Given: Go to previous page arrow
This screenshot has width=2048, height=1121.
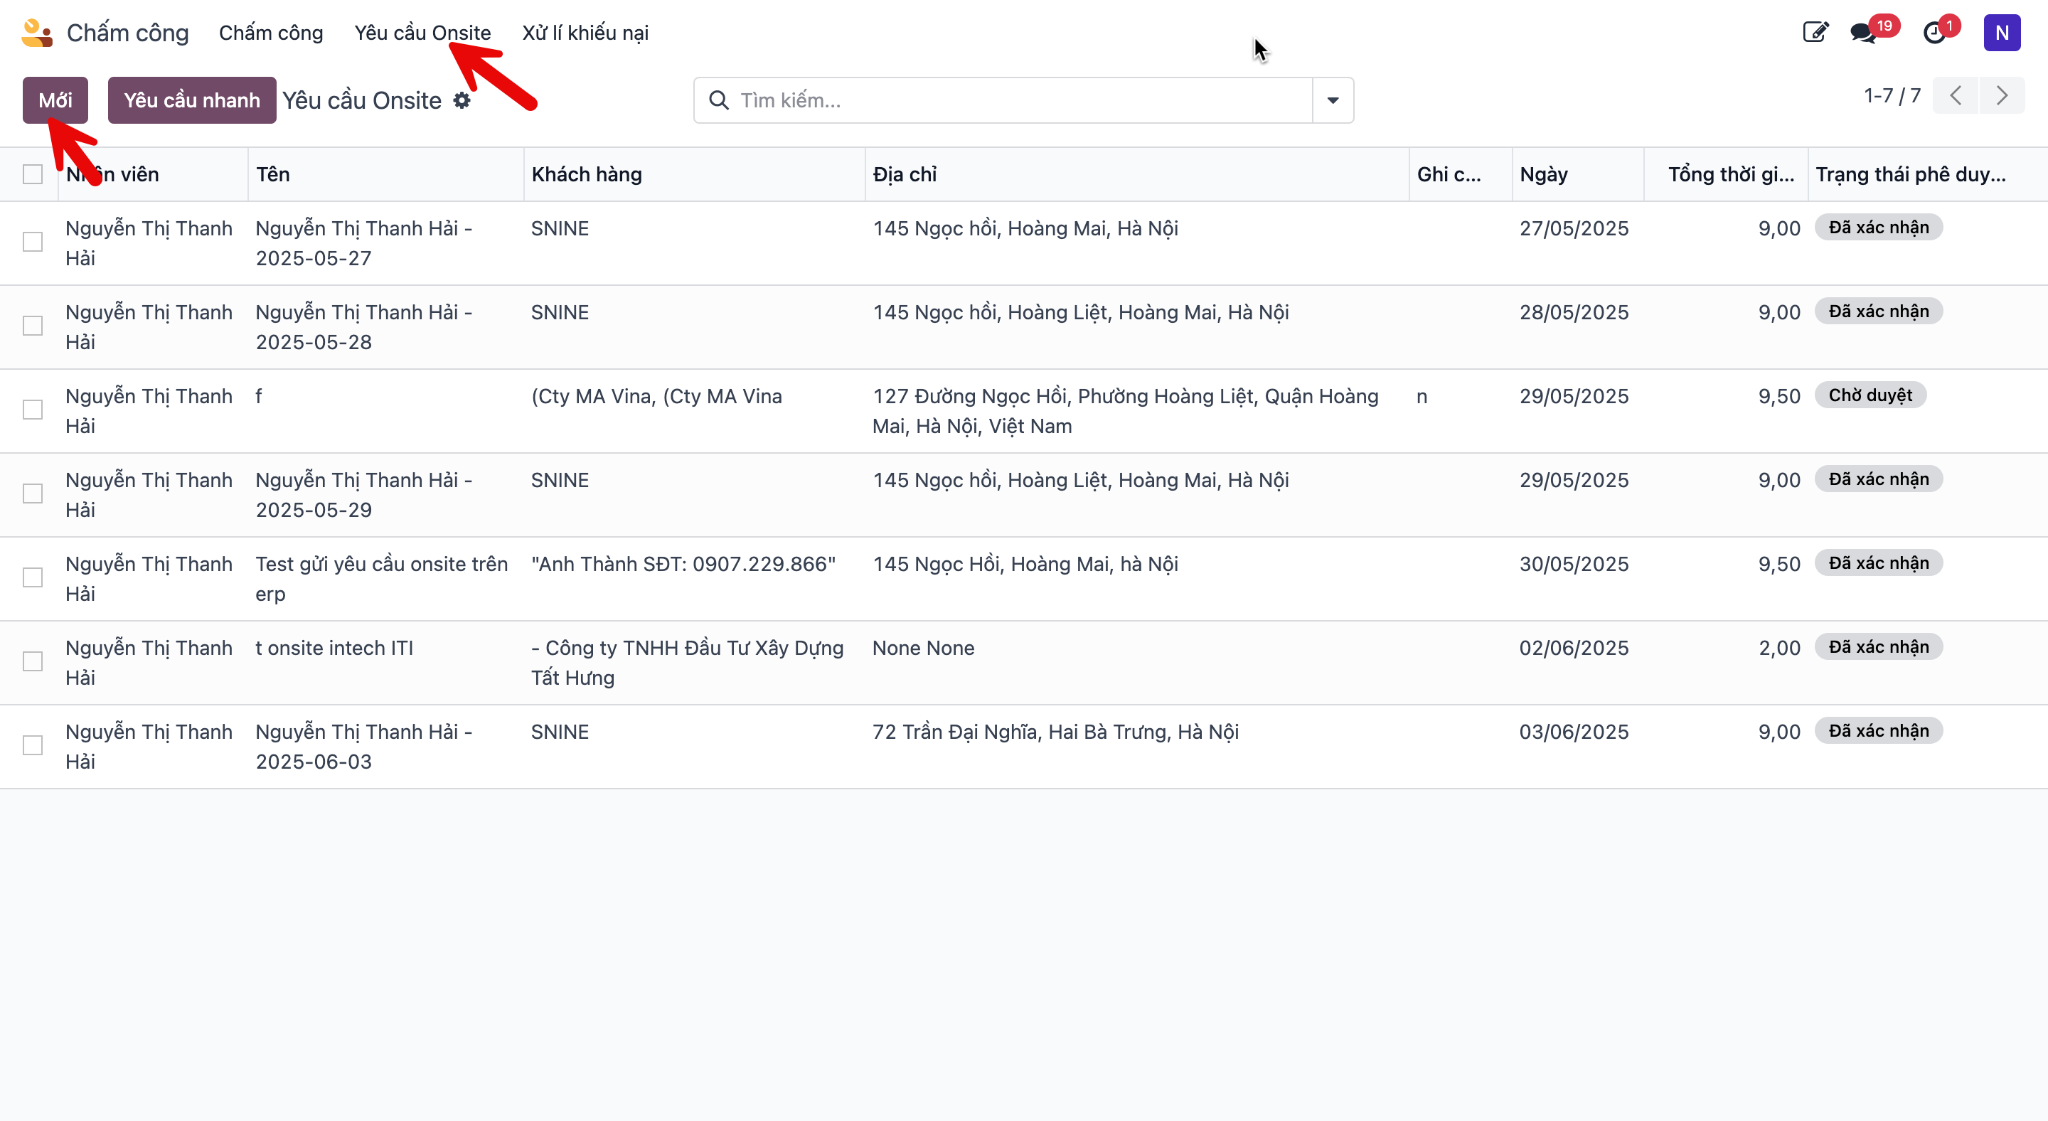Looking at the screenshot, I should [x=1956, y=96].
